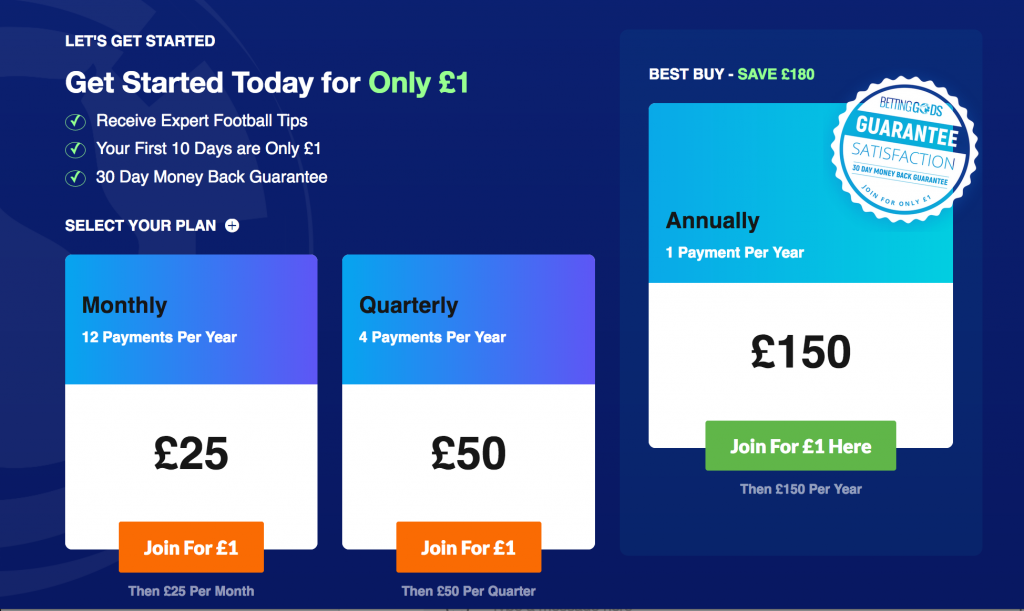Click the £150 annual price
Screen dimensions: 1024x611
click(x=801, y=352)
